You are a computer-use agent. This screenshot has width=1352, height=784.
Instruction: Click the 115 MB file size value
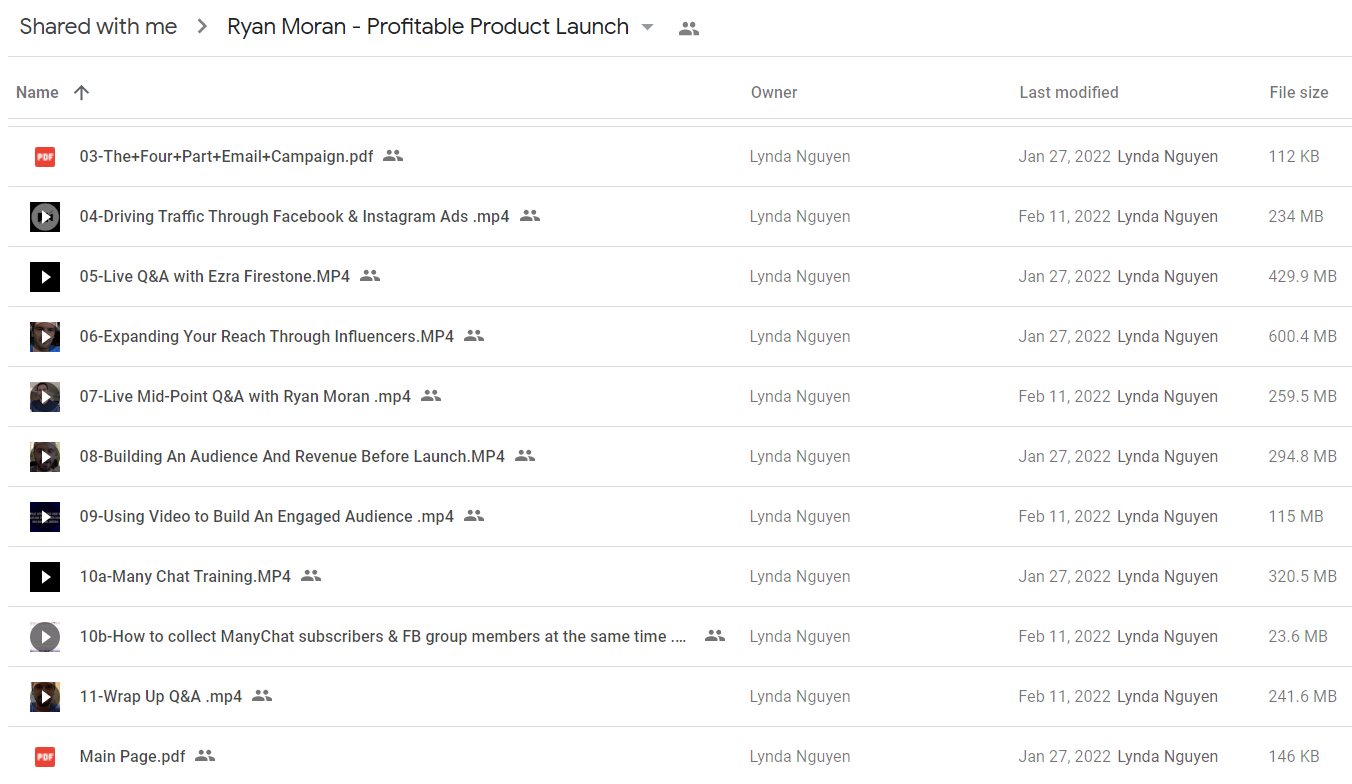tap(1296, 516)
